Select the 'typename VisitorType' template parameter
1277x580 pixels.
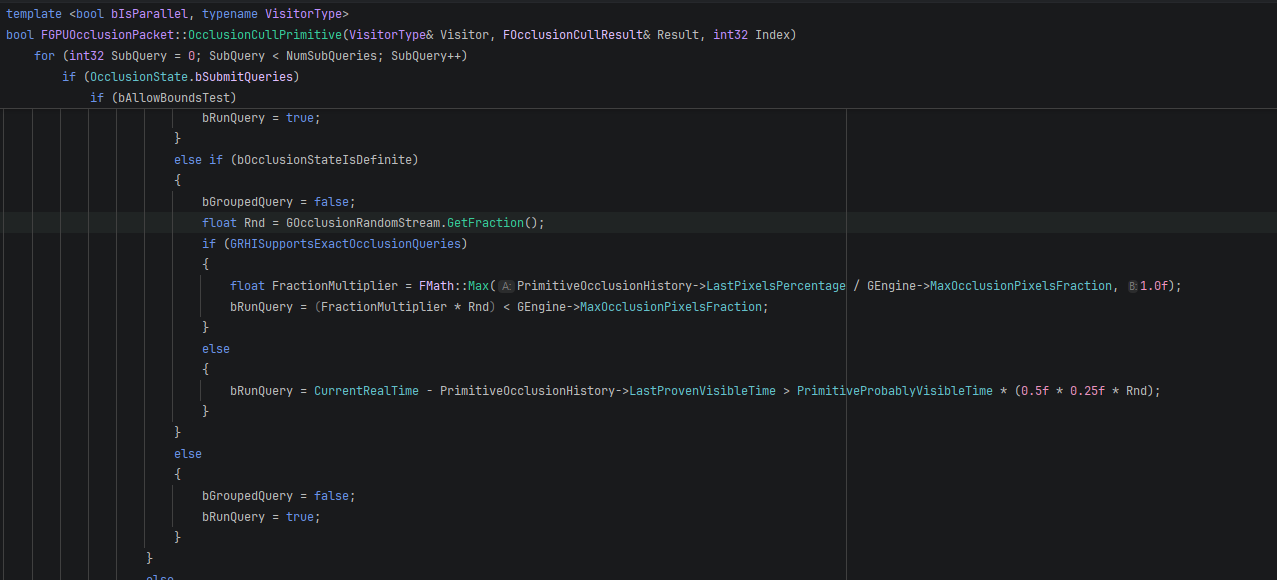coord(272,14)
